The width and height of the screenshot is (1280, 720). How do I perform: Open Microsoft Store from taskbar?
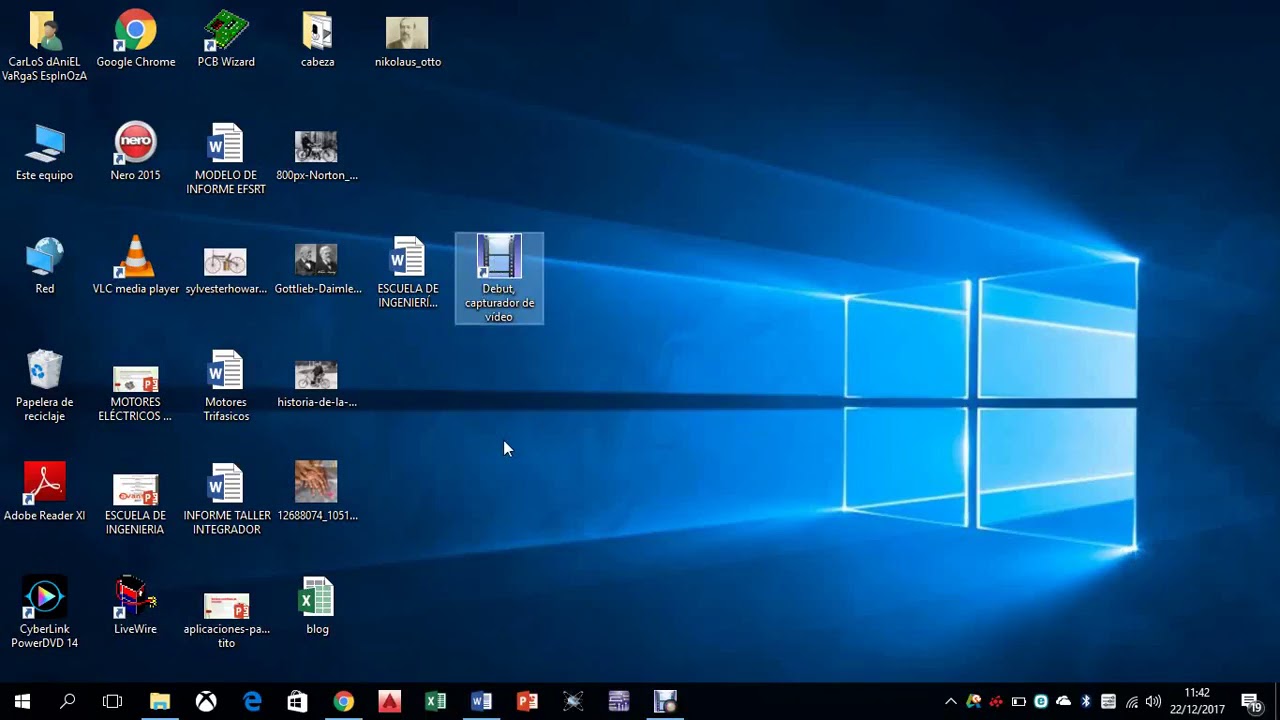pyautogui.click(x=297, y=702)
